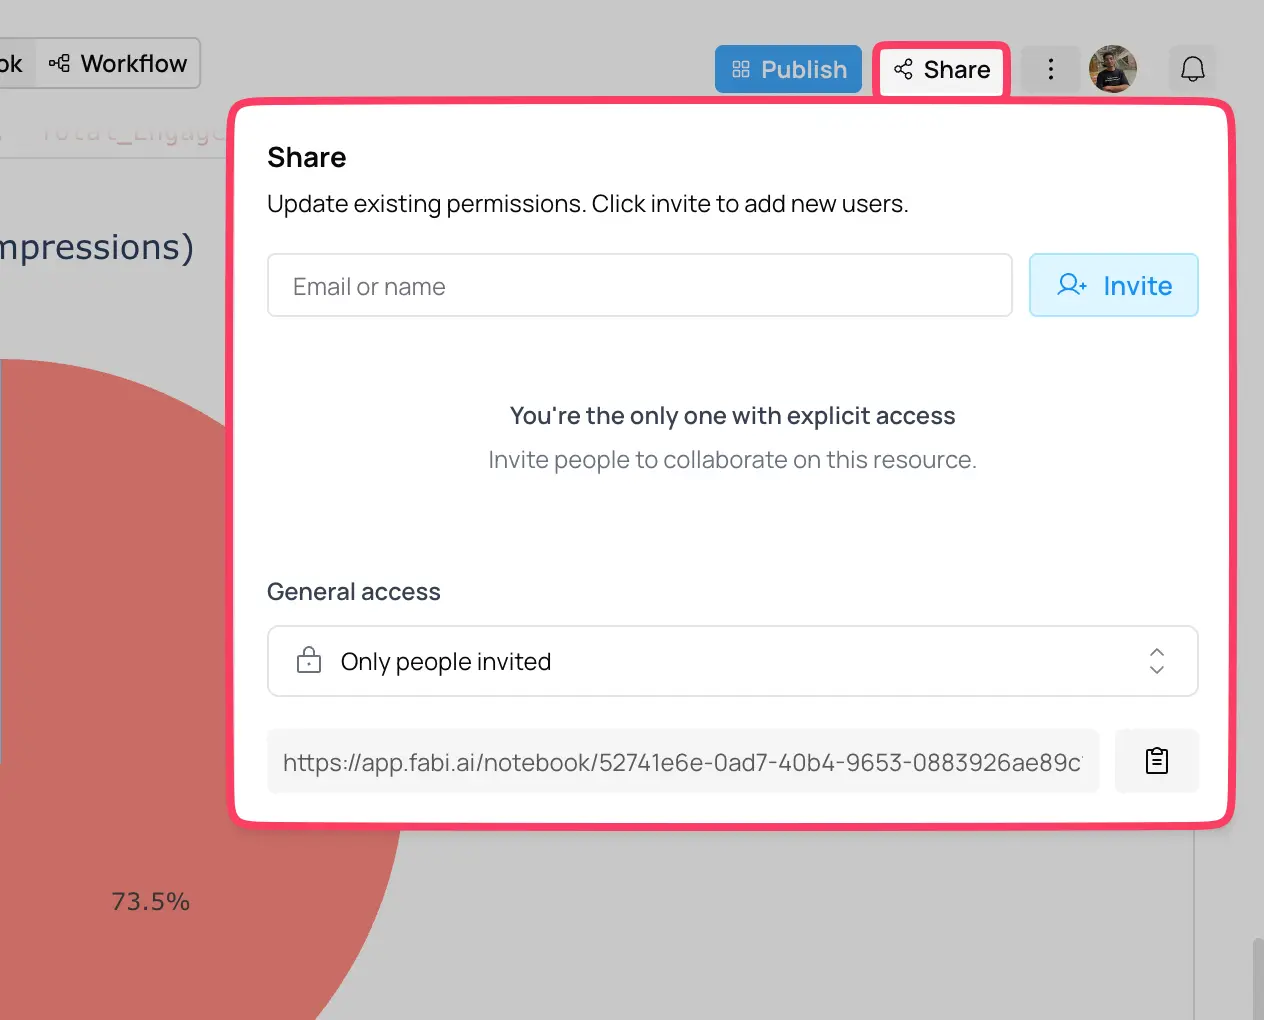Click the add-person icon on Invite
1264x1020 pixels.
1071,285
